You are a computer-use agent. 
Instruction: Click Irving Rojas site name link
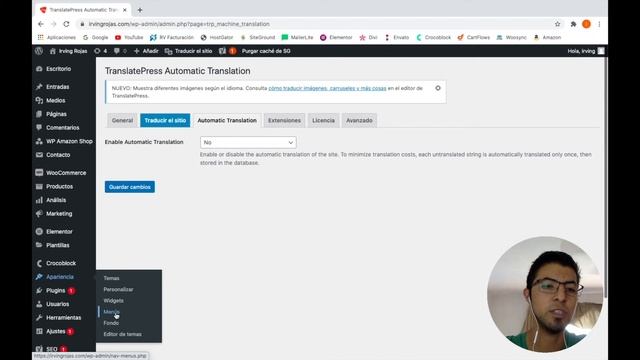69,51
